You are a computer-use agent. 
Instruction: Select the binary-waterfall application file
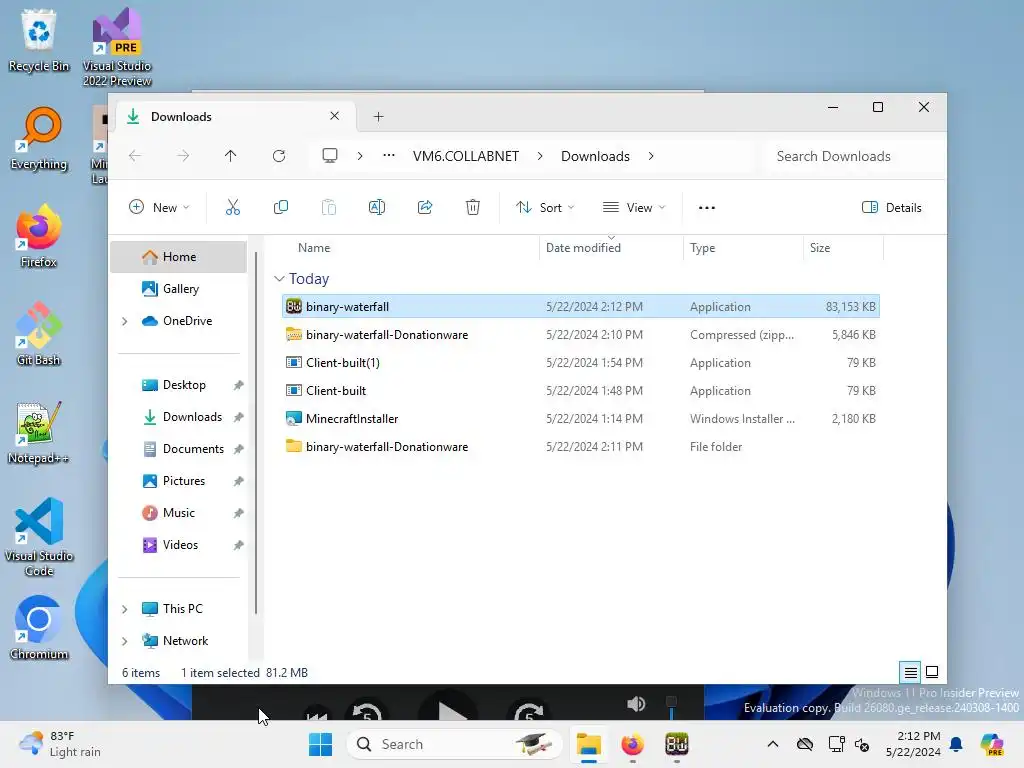(581, 306)
